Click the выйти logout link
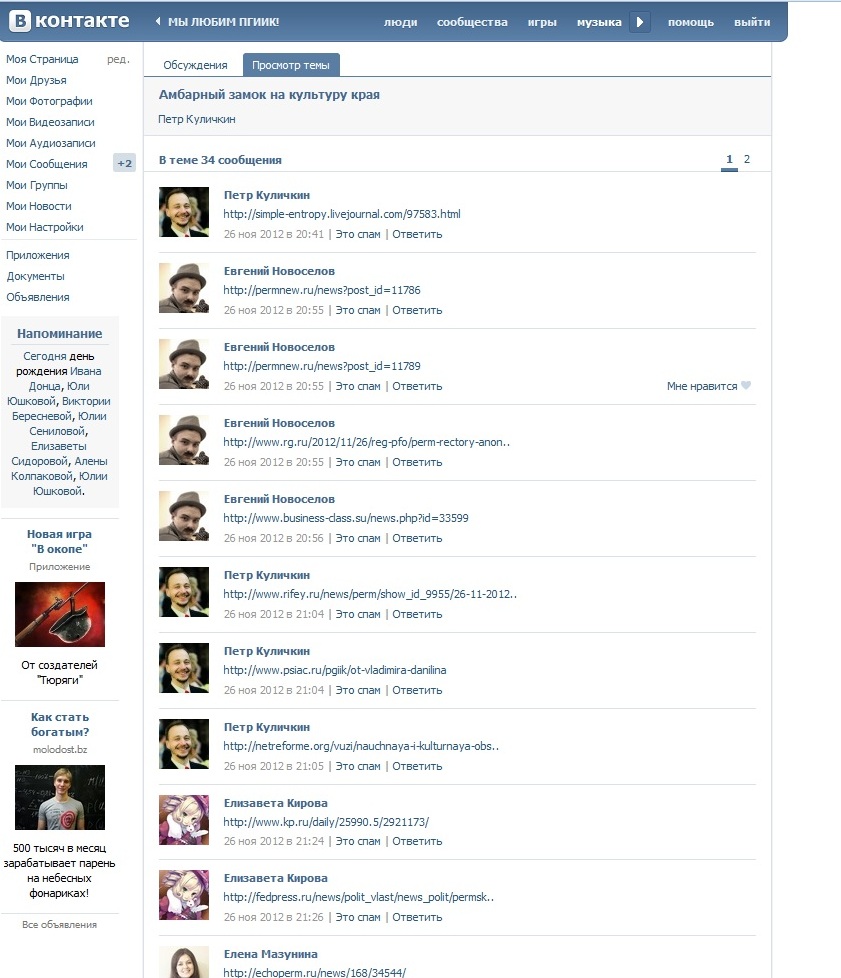The width and height of the screenshot is (841, 978). (752, 22)
